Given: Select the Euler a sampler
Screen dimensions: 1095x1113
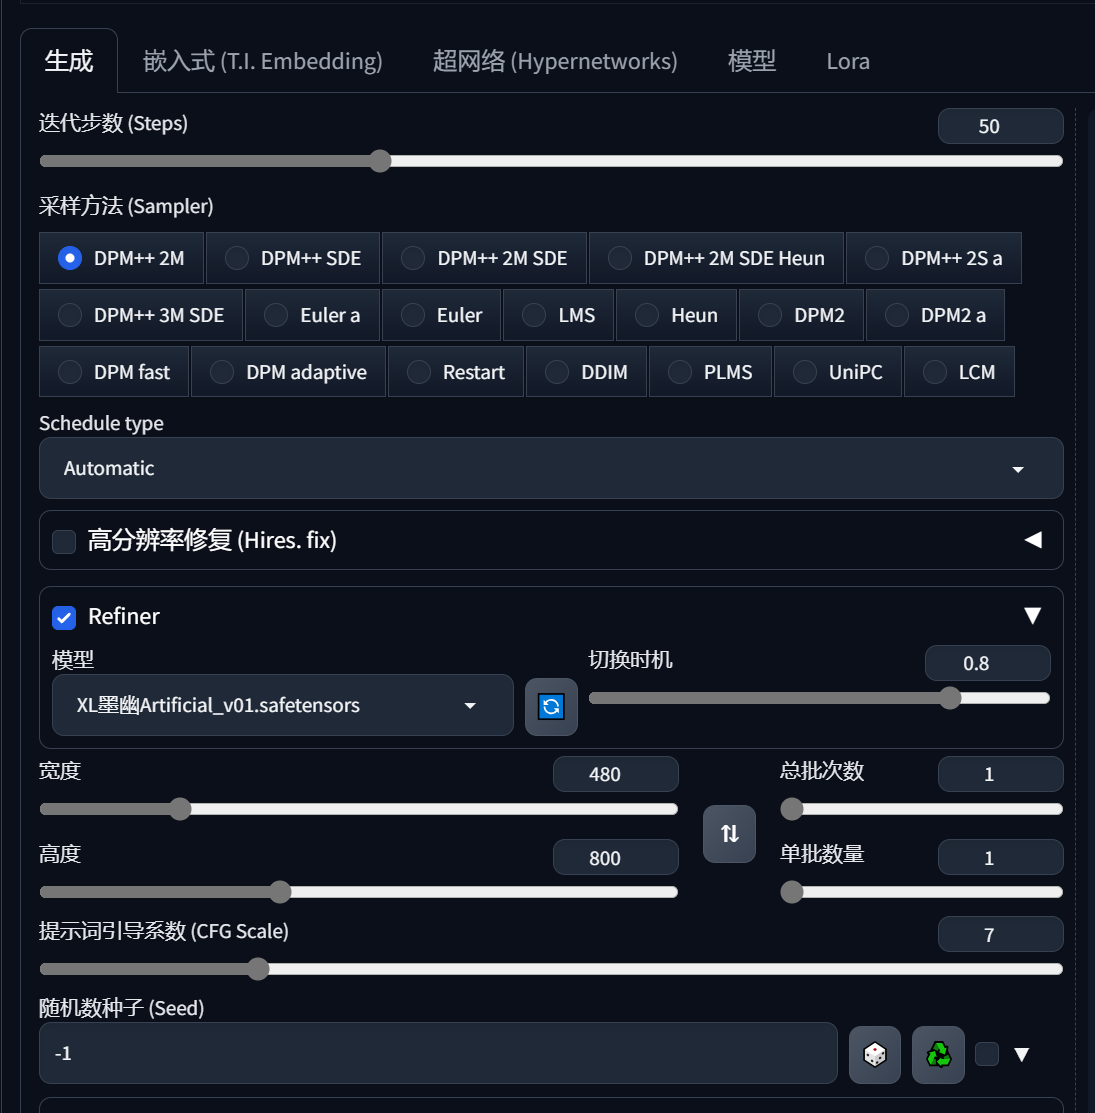Looking at the screenshot, I should [x=313, y=315].
